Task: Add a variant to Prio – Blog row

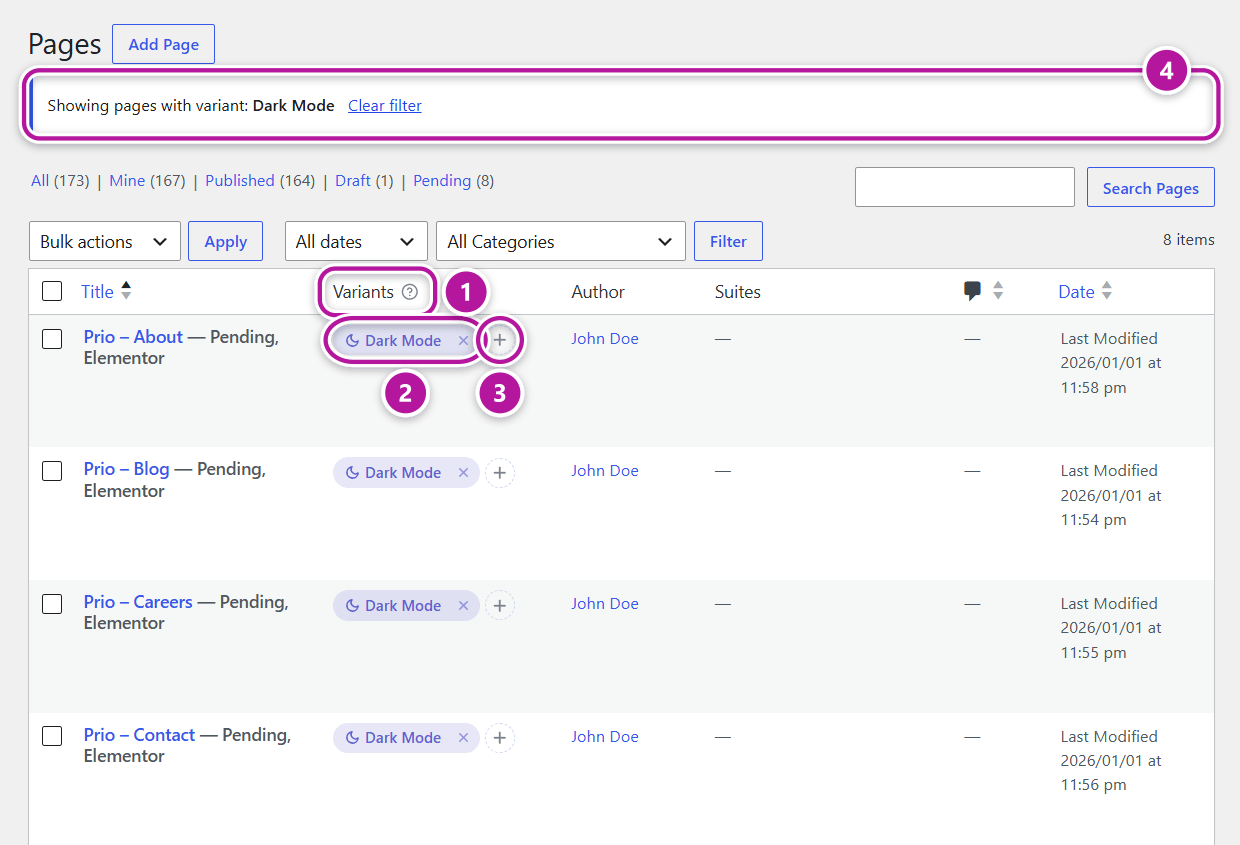Action: [x=500, y=473]
